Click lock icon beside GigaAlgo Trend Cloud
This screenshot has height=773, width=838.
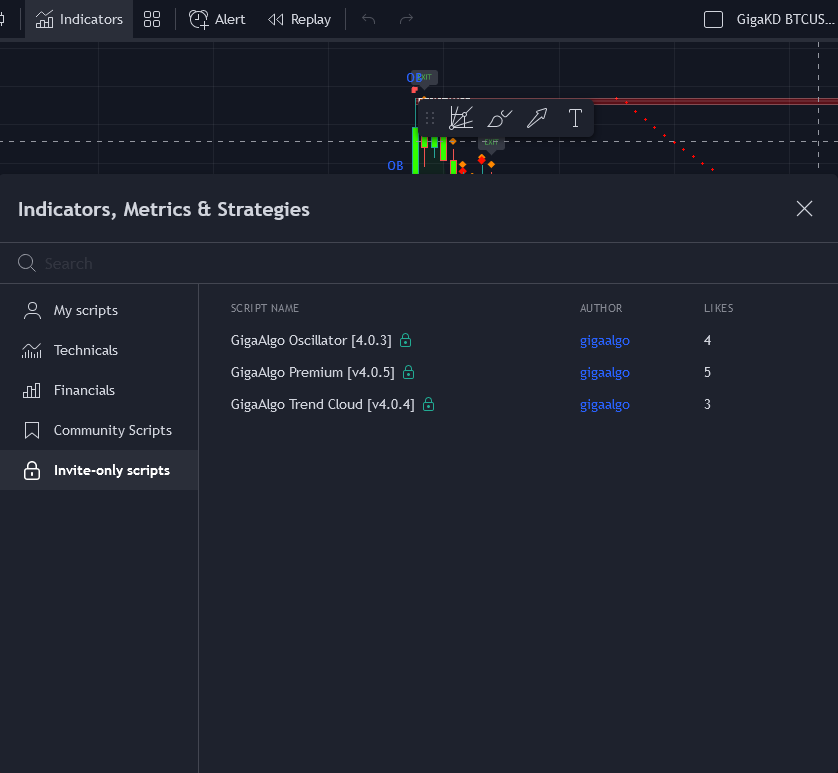tap(428, 404)
